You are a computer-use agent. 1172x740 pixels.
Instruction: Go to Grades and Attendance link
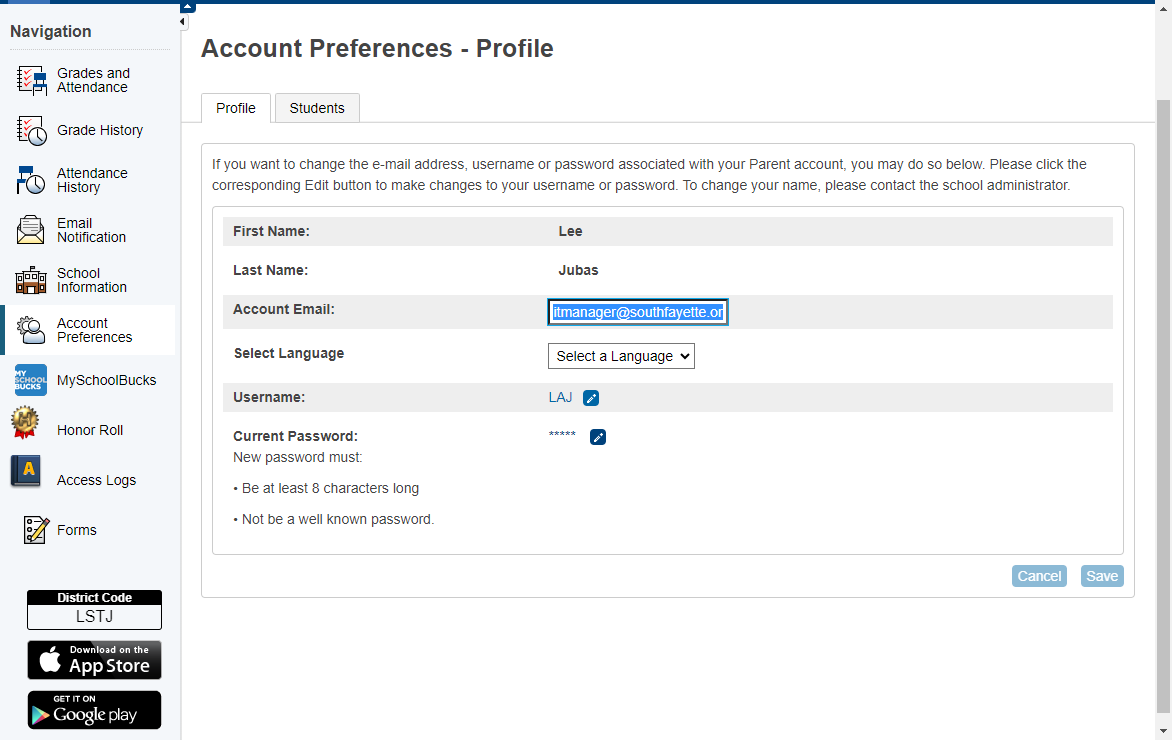pyautogui.click(x=93, y=80)
